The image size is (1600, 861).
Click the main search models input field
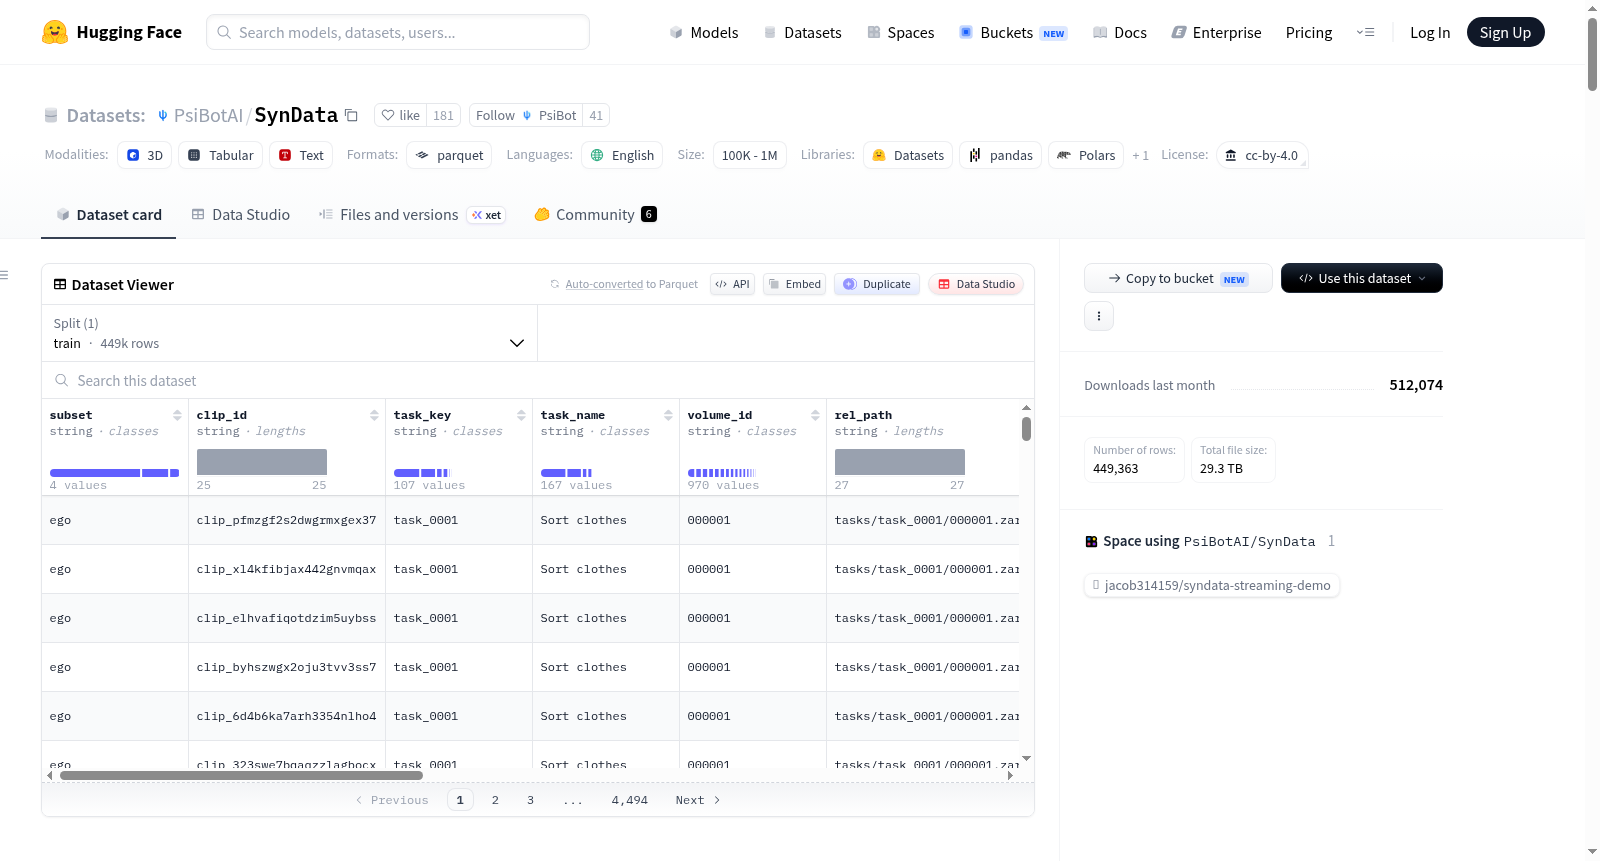click(x=398, y=32)
